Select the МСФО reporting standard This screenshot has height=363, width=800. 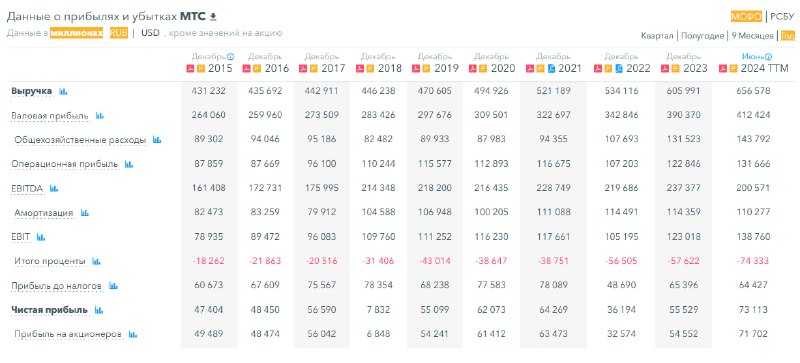point(746,16)
